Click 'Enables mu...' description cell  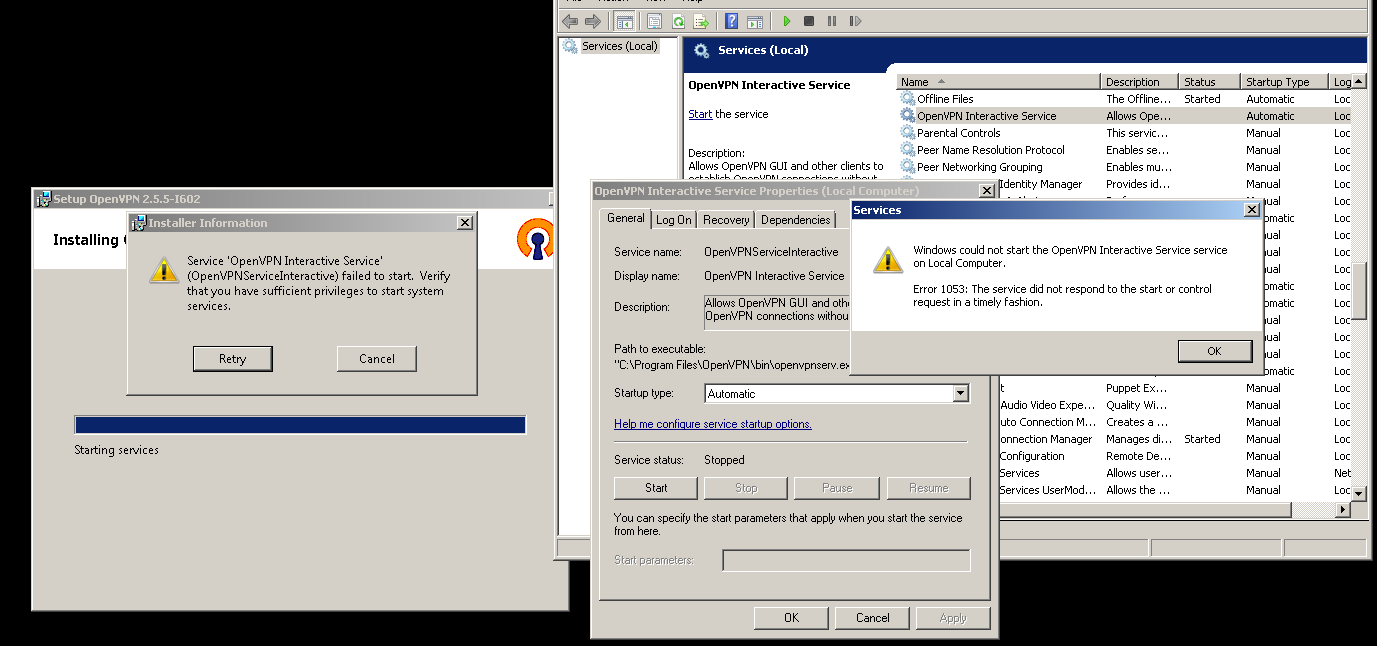[1138, 167]
